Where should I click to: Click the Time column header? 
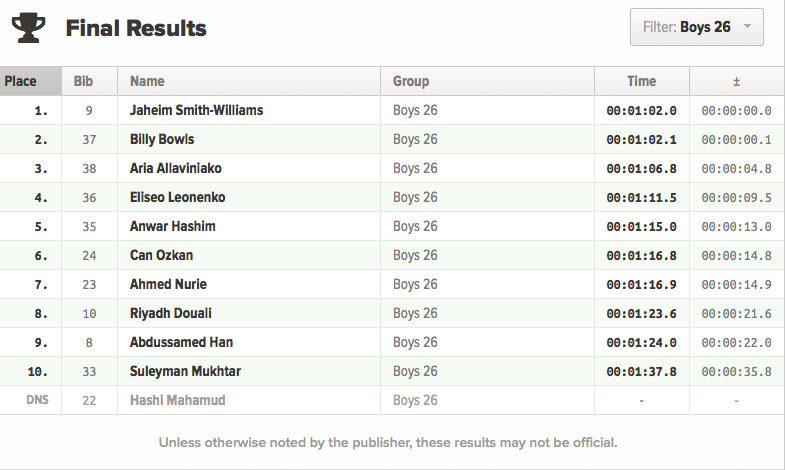(641, 81)
